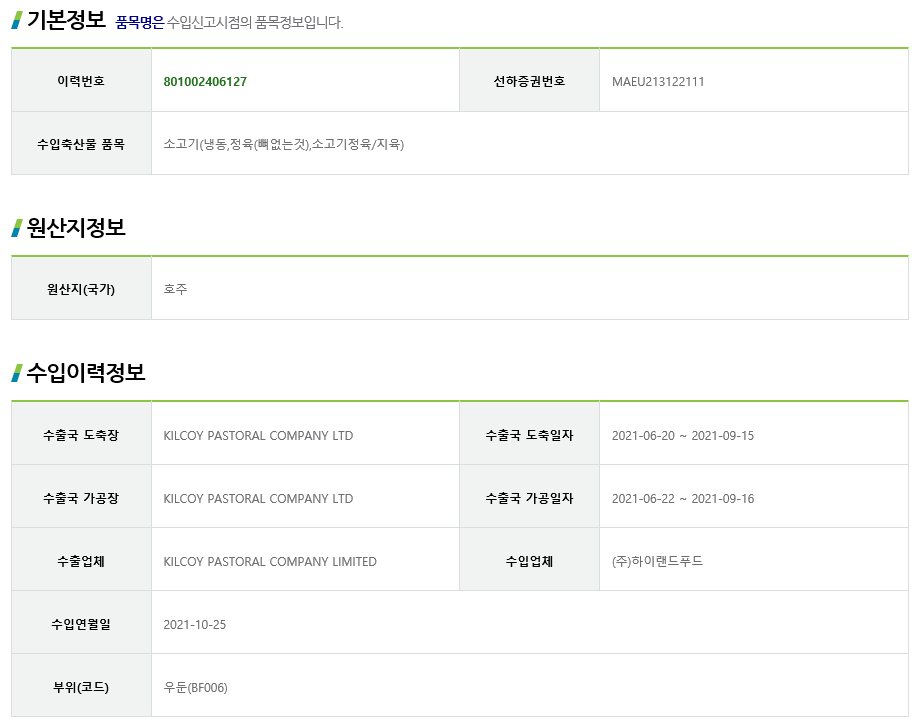The image size is (919, 723).
Task: Click the processing date range 2021-06-22 ~ 2021-09-16
Action: 683,499
